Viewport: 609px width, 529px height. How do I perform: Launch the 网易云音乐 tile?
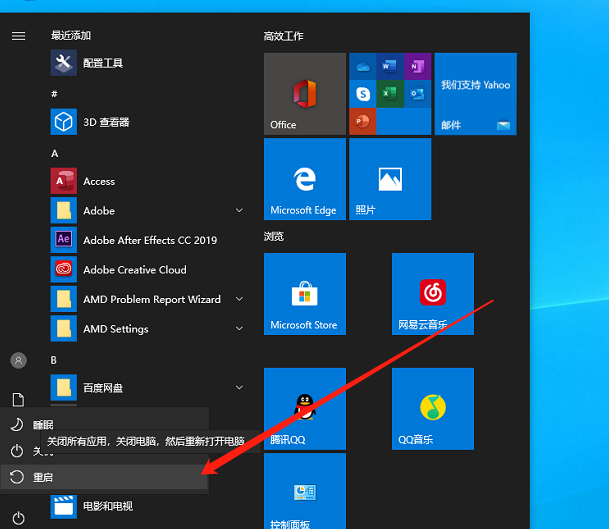click(x=433, y=294)
